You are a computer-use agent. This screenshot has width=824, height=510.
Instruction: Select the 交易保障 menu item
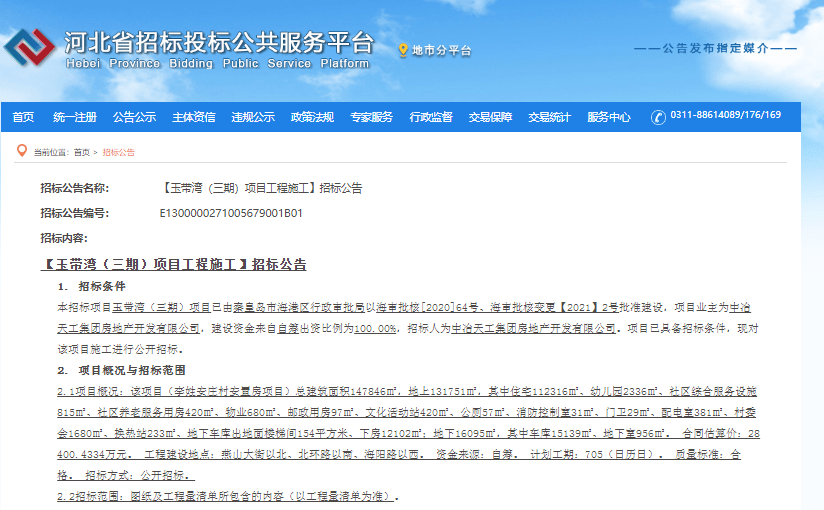[490, 117]
